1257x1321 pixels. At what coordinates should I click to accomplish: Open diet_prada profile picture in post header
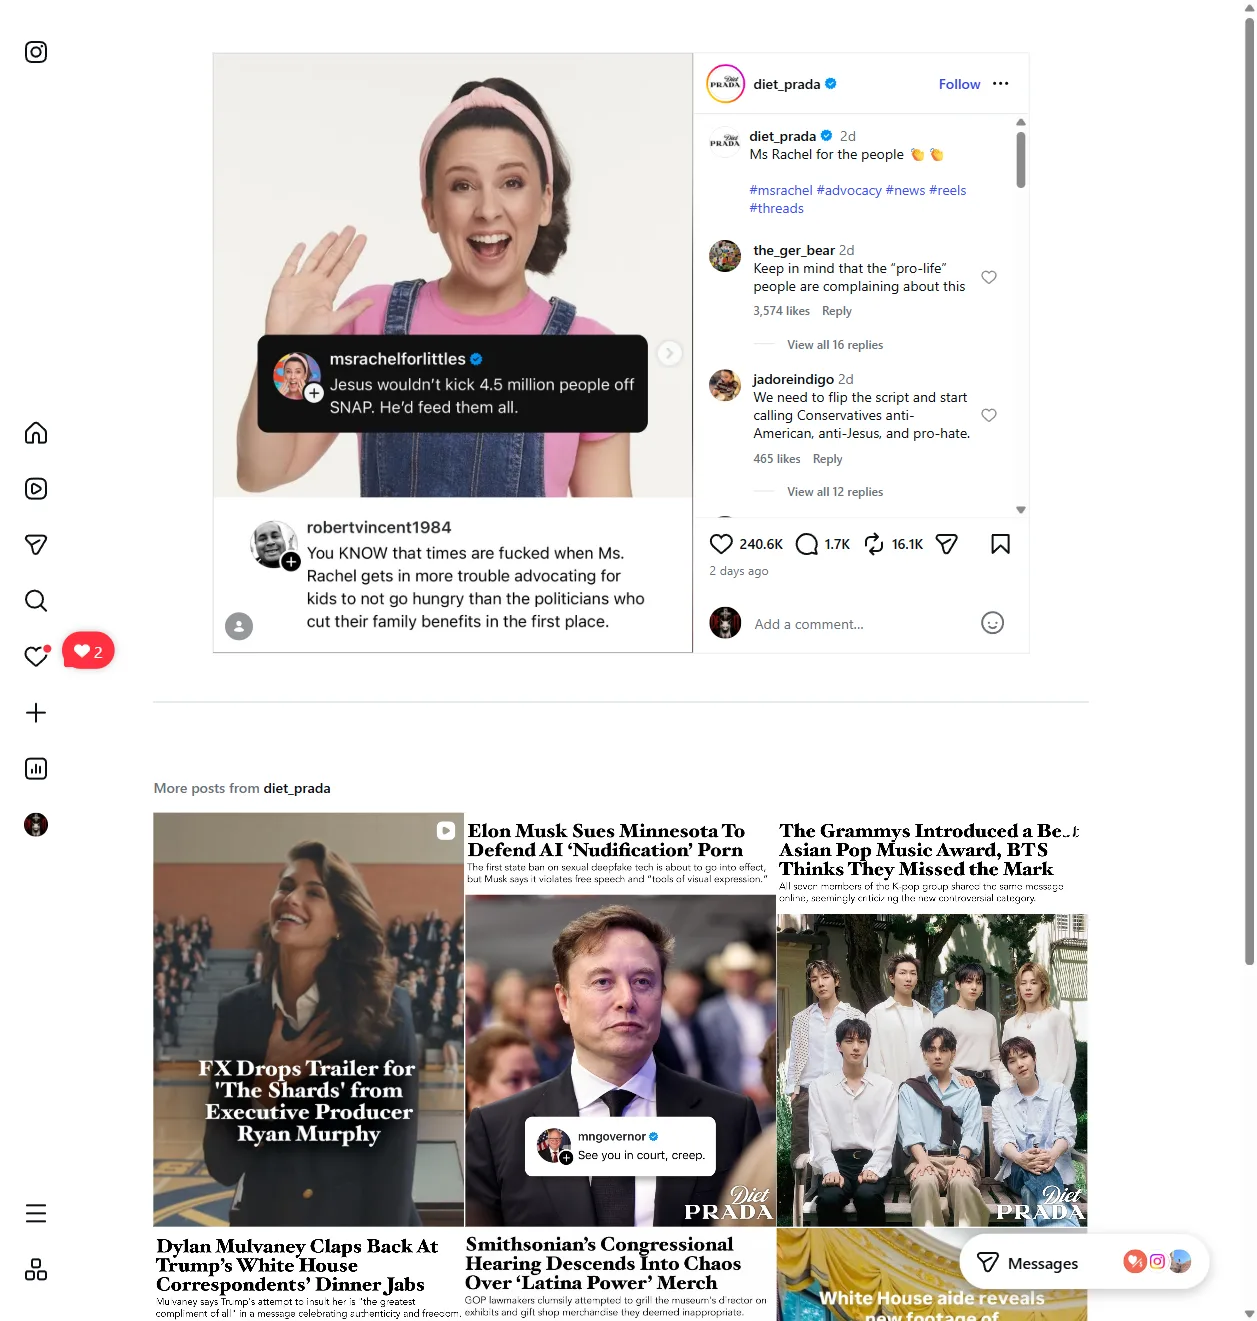(726, 84)
